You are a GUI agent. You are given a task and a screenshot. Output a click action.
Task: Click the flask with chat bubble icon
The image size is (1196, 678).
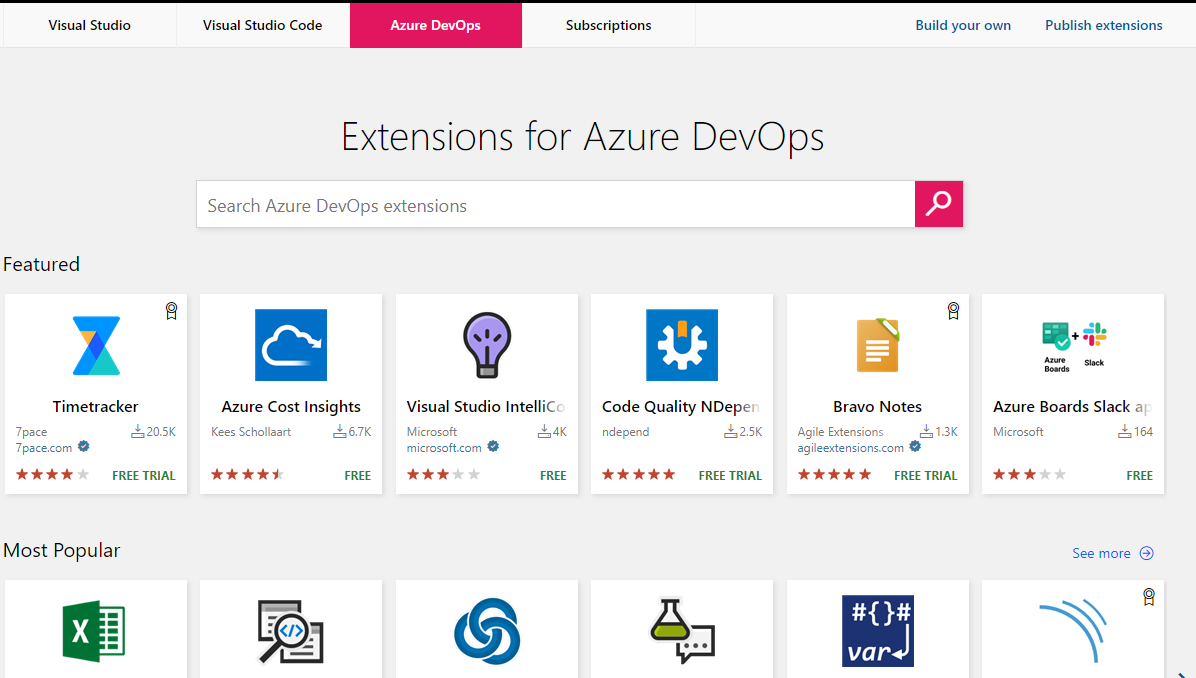click(x=682, y=631)
